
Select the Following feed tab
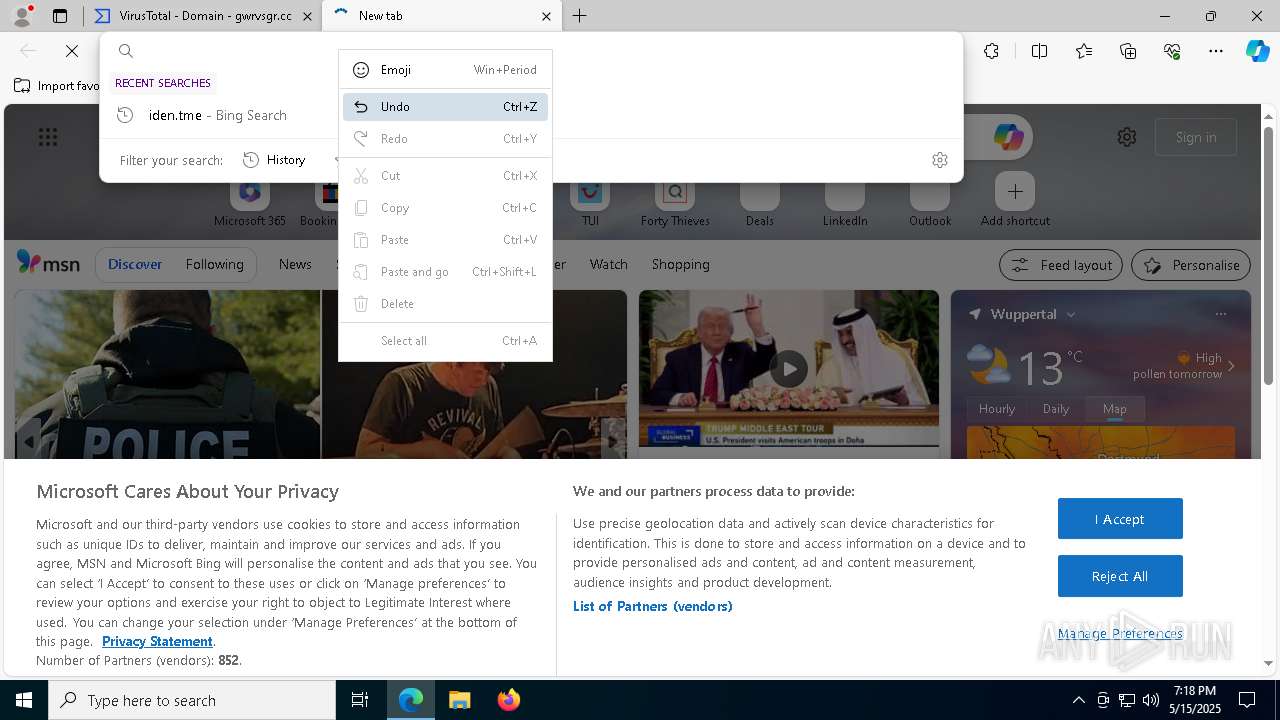point(214,264)
